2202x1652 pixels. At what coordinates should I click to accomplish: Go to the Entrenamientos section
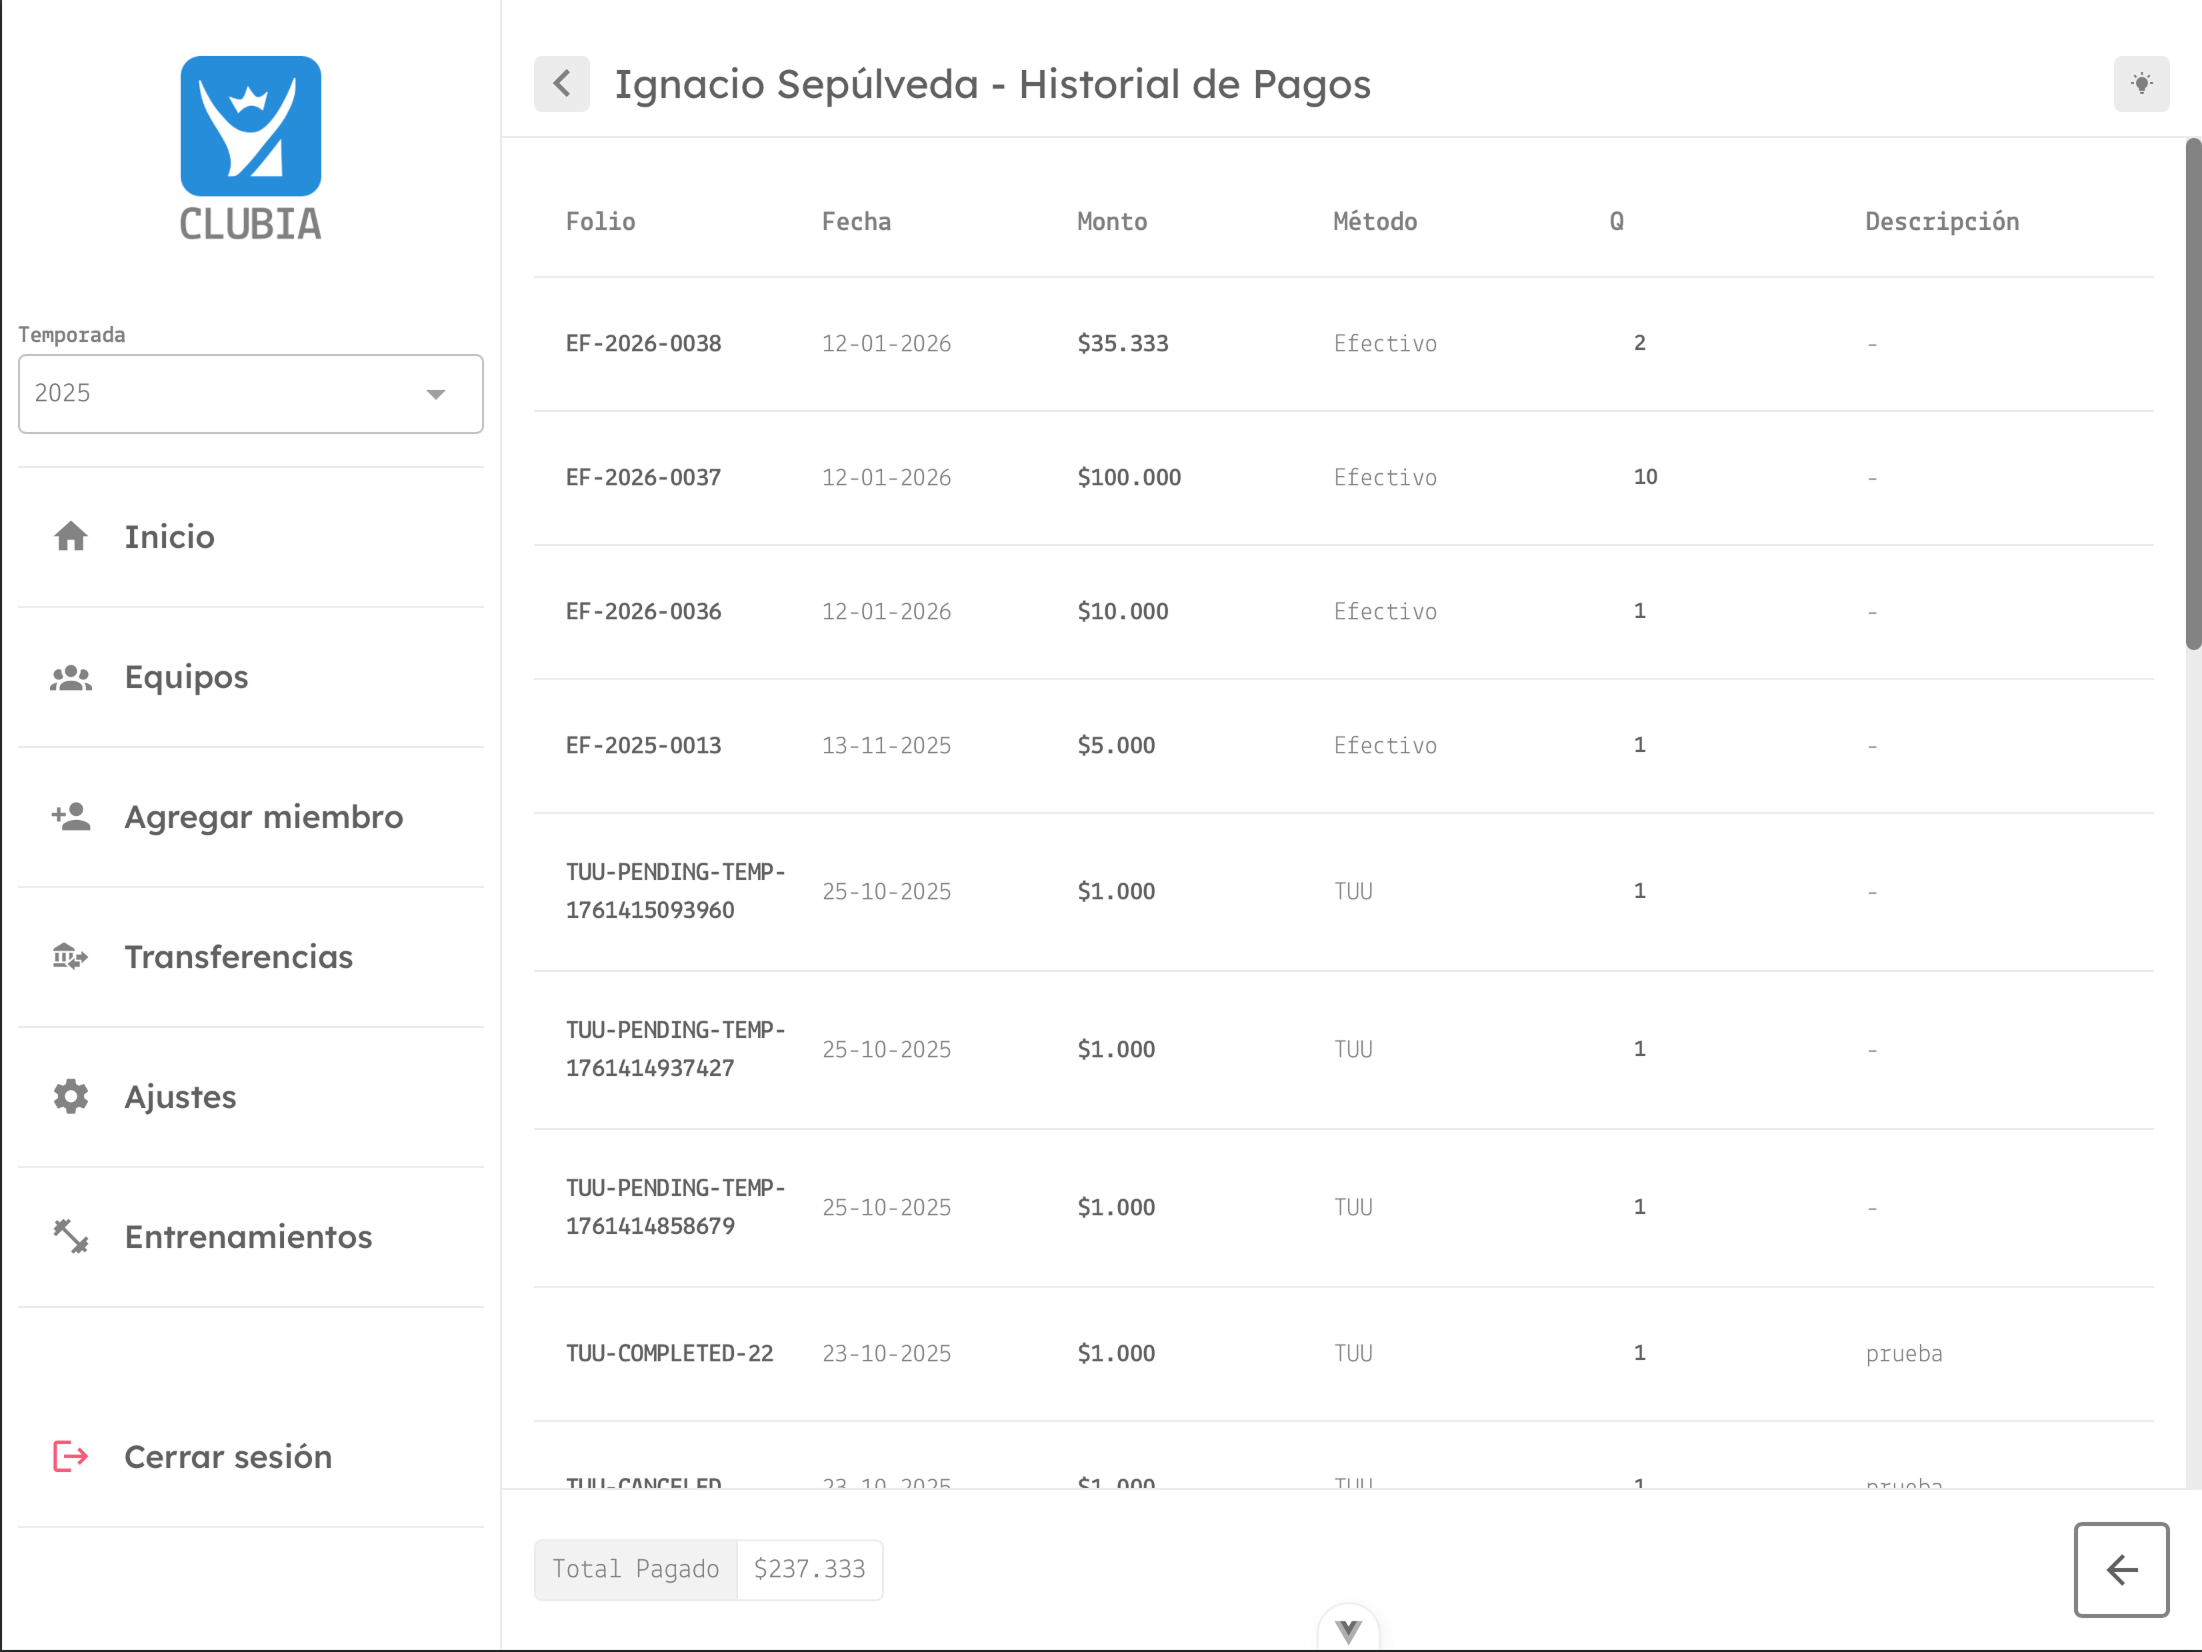pos(248,1237)
